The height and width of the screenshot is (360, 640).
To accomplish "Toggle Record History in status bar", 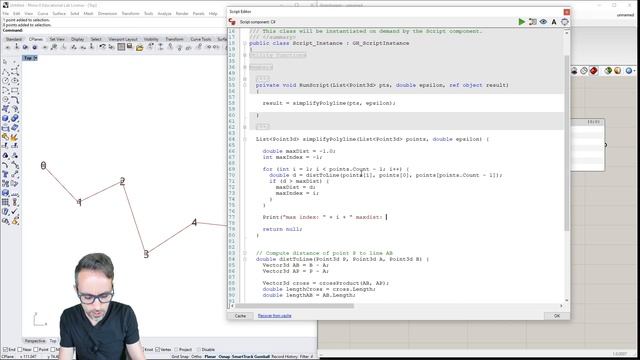I will pos(284,356).
